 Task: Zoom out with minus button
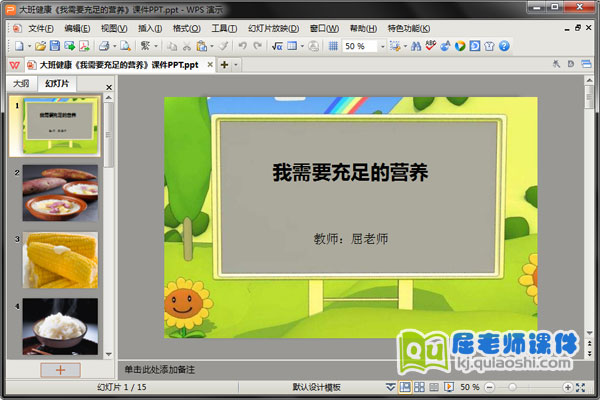(489, 387)
